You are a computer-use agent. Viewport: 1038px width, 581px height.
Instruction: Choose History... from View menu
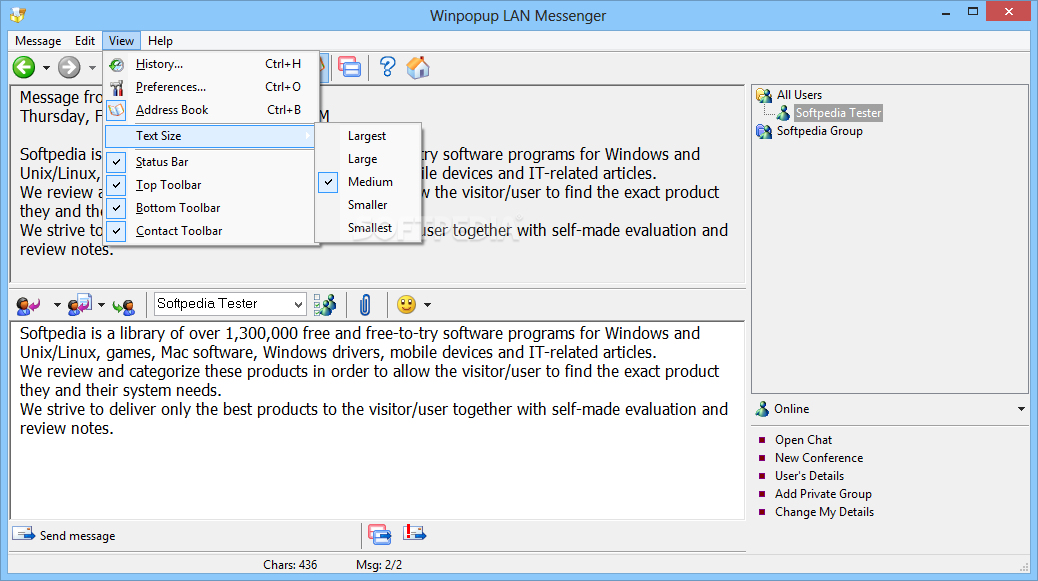click(x=211, y=64)
